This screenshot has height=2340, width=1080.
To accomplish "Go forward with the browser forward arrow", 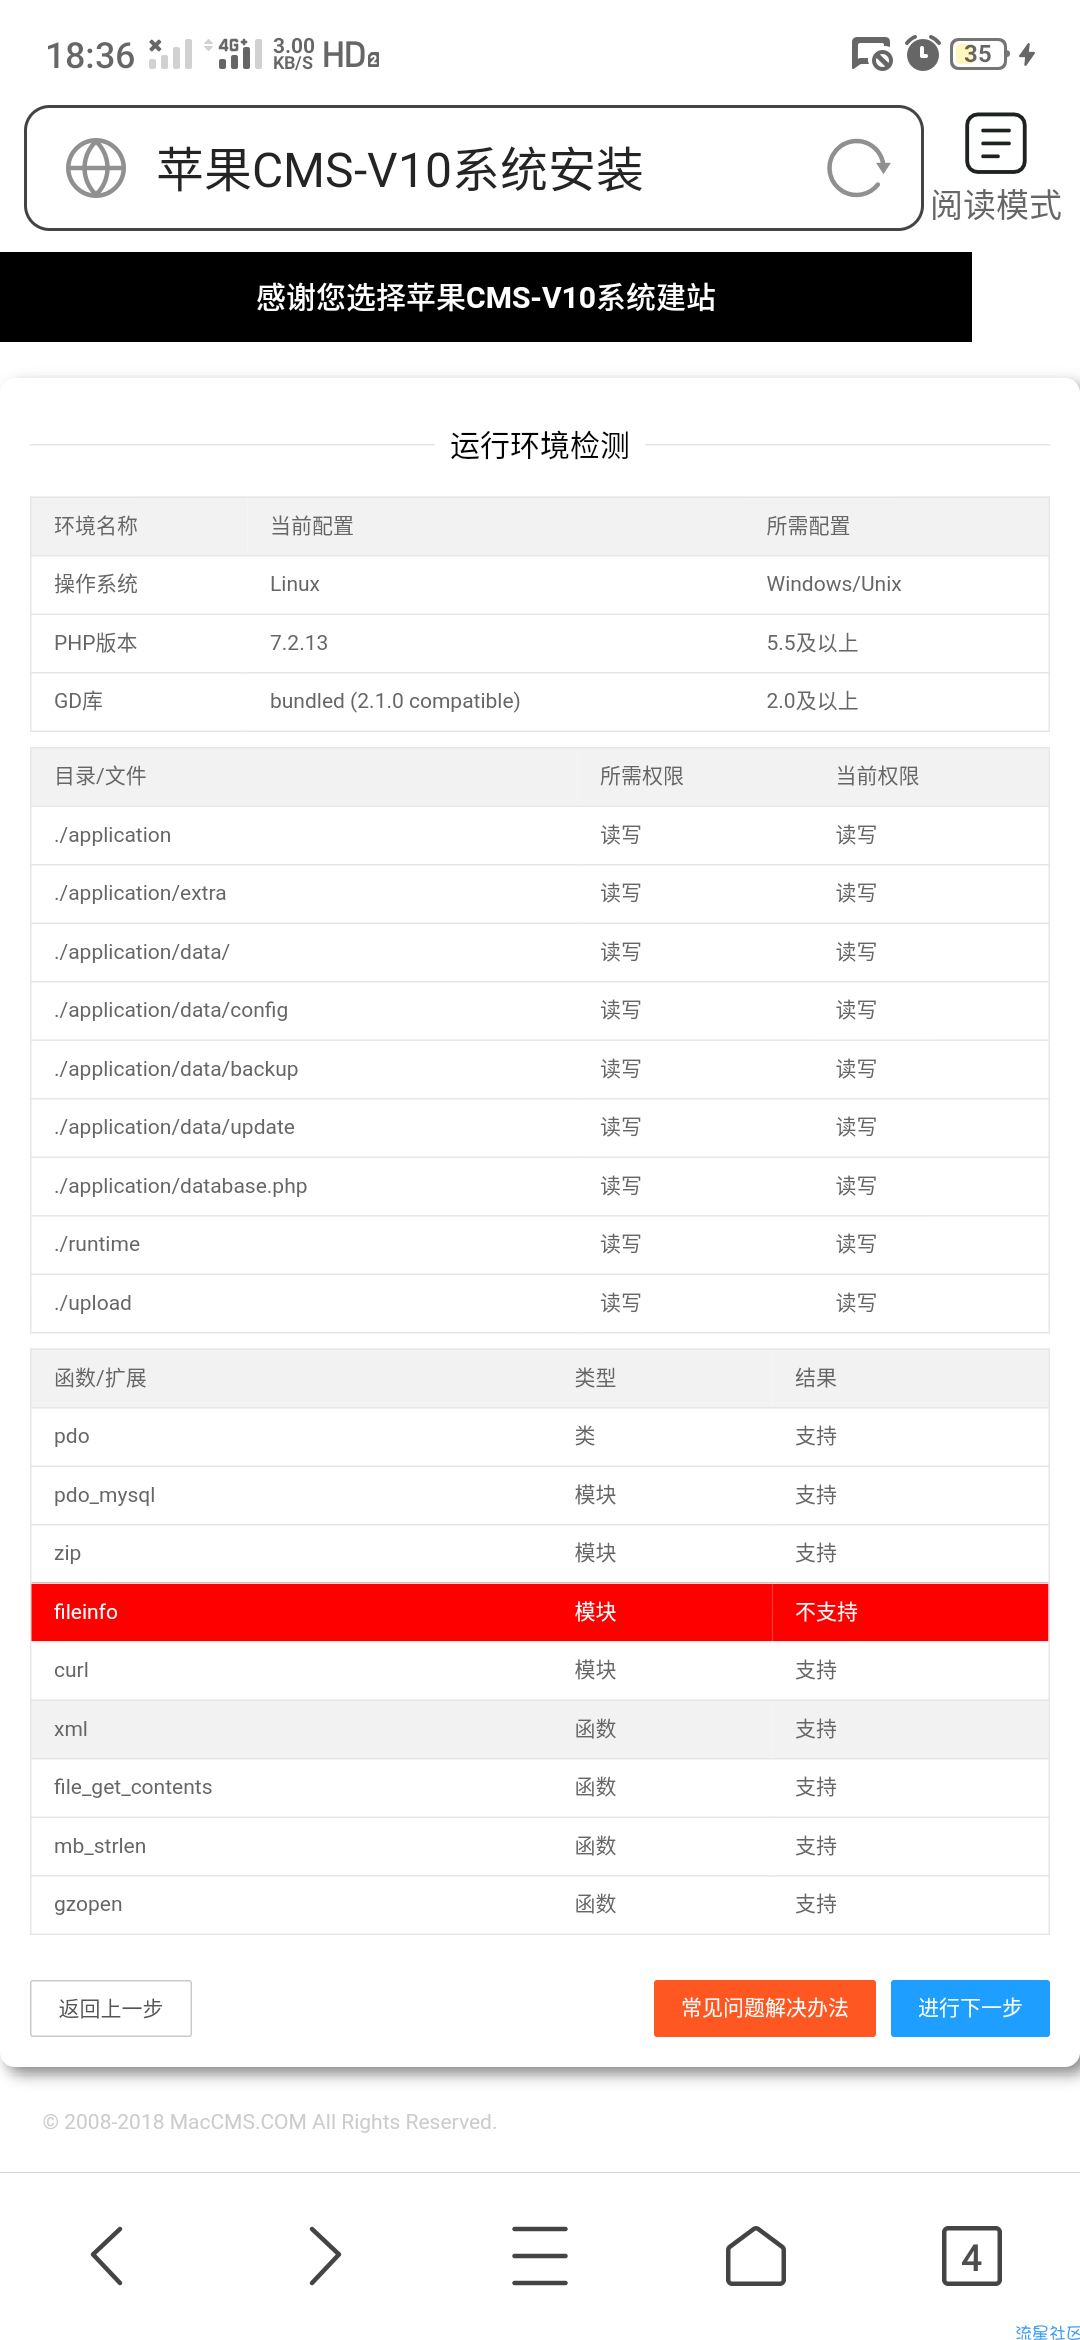I will point(324,2256).
